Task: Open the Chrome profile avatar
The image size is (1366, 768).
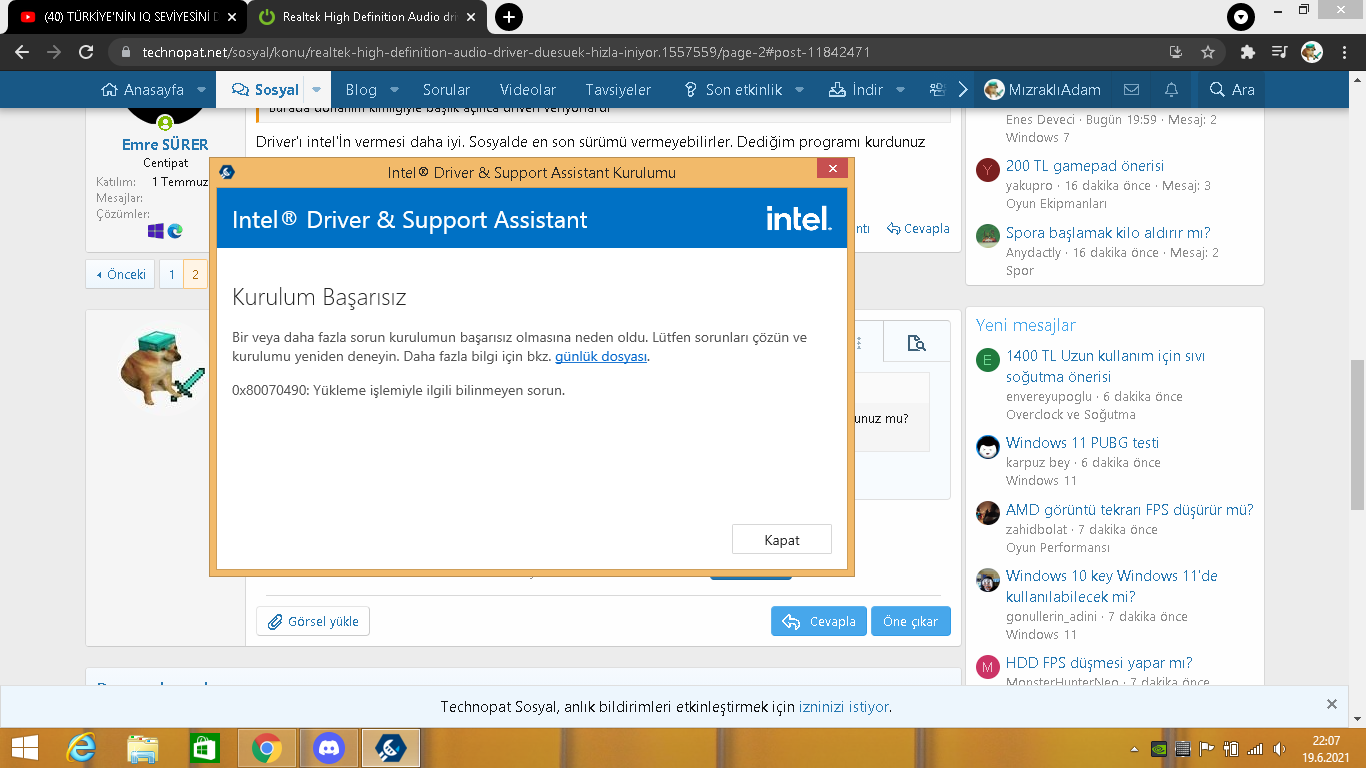Action: (x=1312, y=52)
